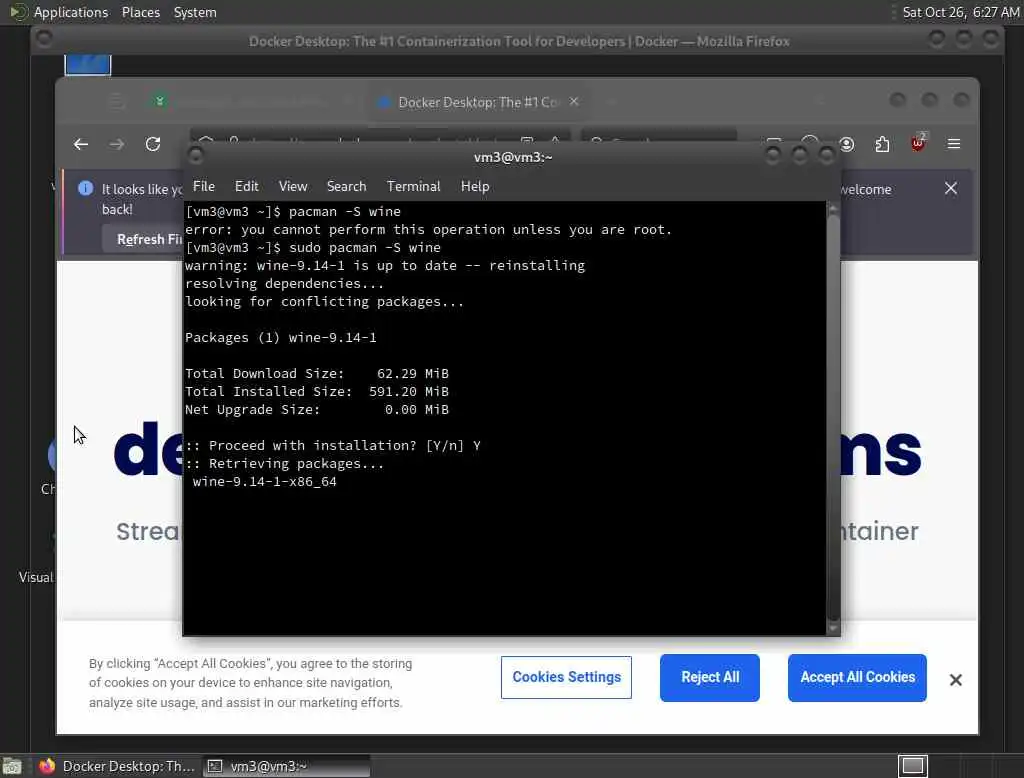Open the terminal Help menu
The image size is (1024, 778).
475,186
